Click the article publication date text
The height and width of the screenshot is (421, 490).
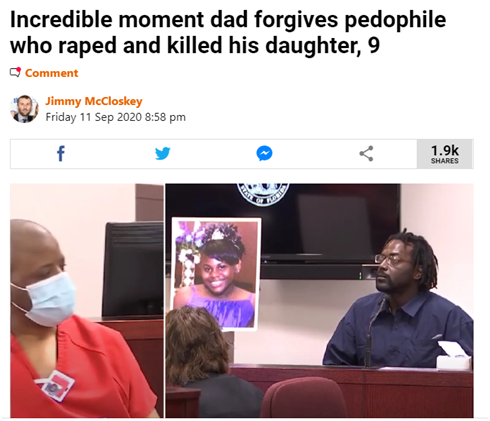(x=115, y=117)
